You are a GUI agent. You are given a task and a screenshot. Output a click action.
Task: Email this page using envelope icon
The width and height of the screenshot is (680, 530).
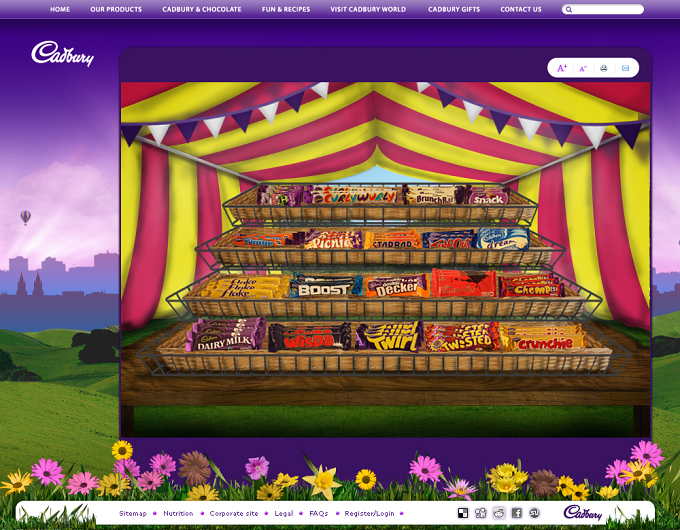pos(625,68)
